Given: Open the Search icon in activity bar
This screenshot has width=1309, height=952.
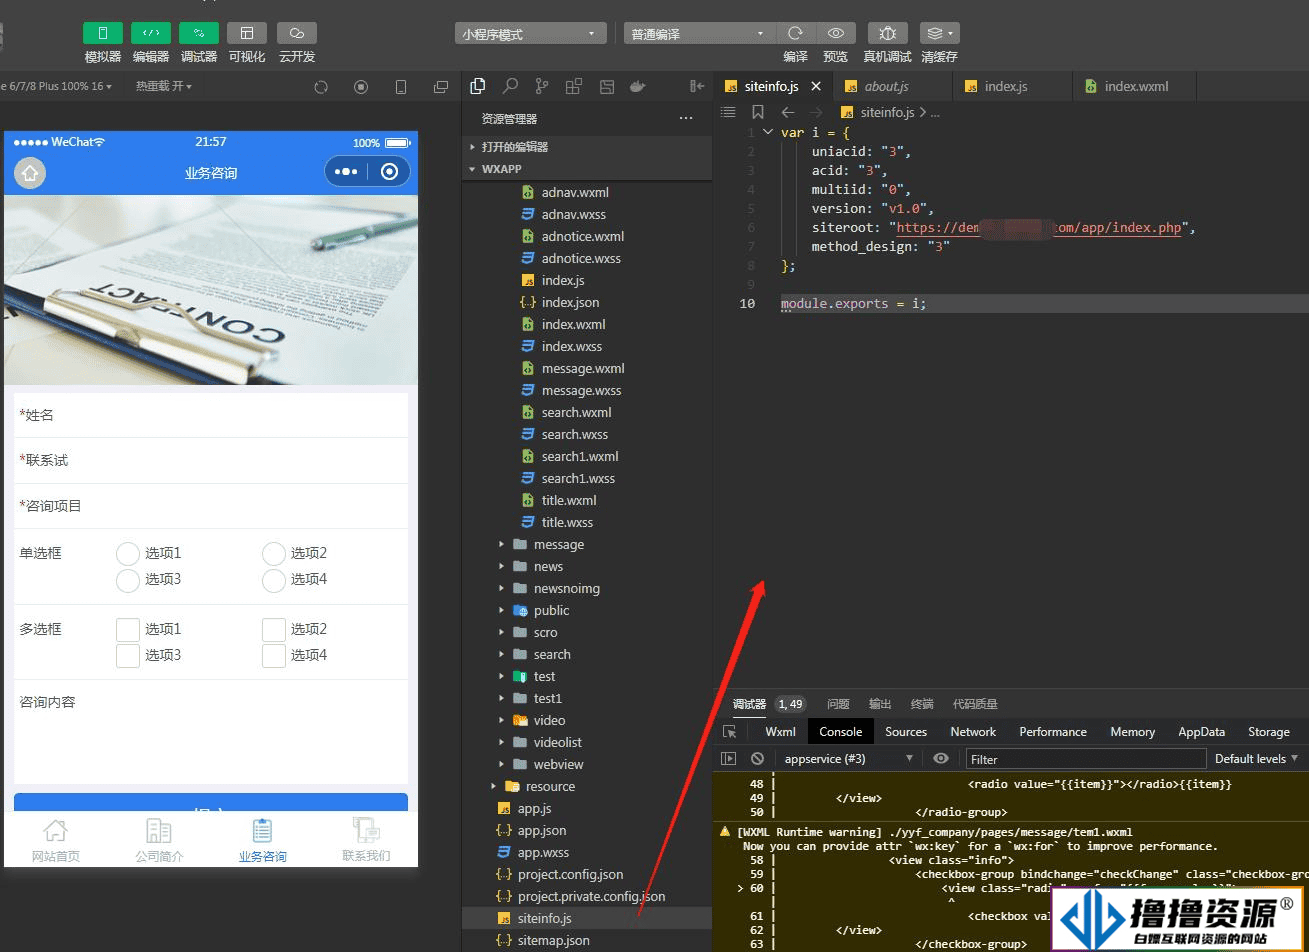Looking at the screenshot, I should click(x=510, y=86).
